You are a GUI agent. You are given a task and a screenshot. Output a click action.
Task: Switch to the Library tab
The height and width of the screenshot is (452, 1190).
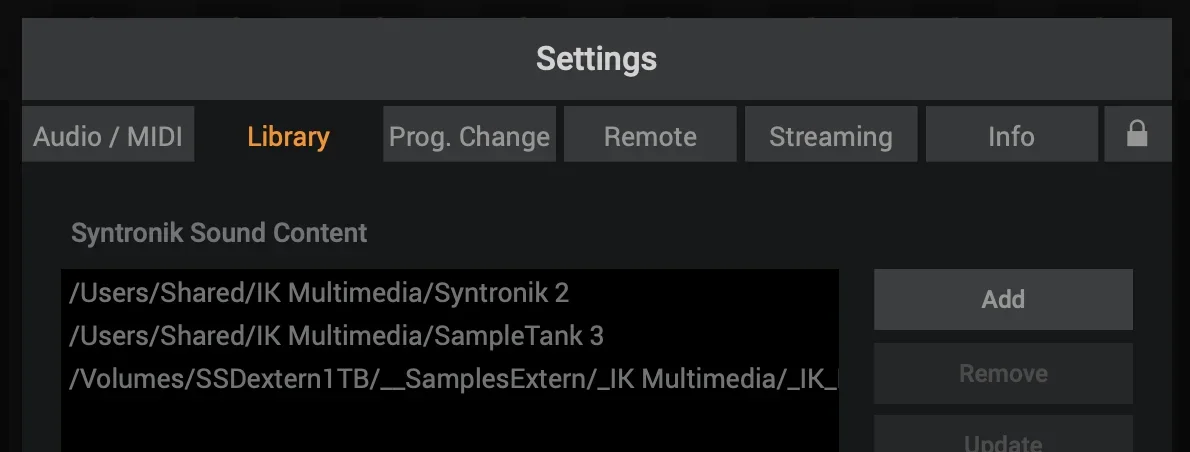pos(288,136)
